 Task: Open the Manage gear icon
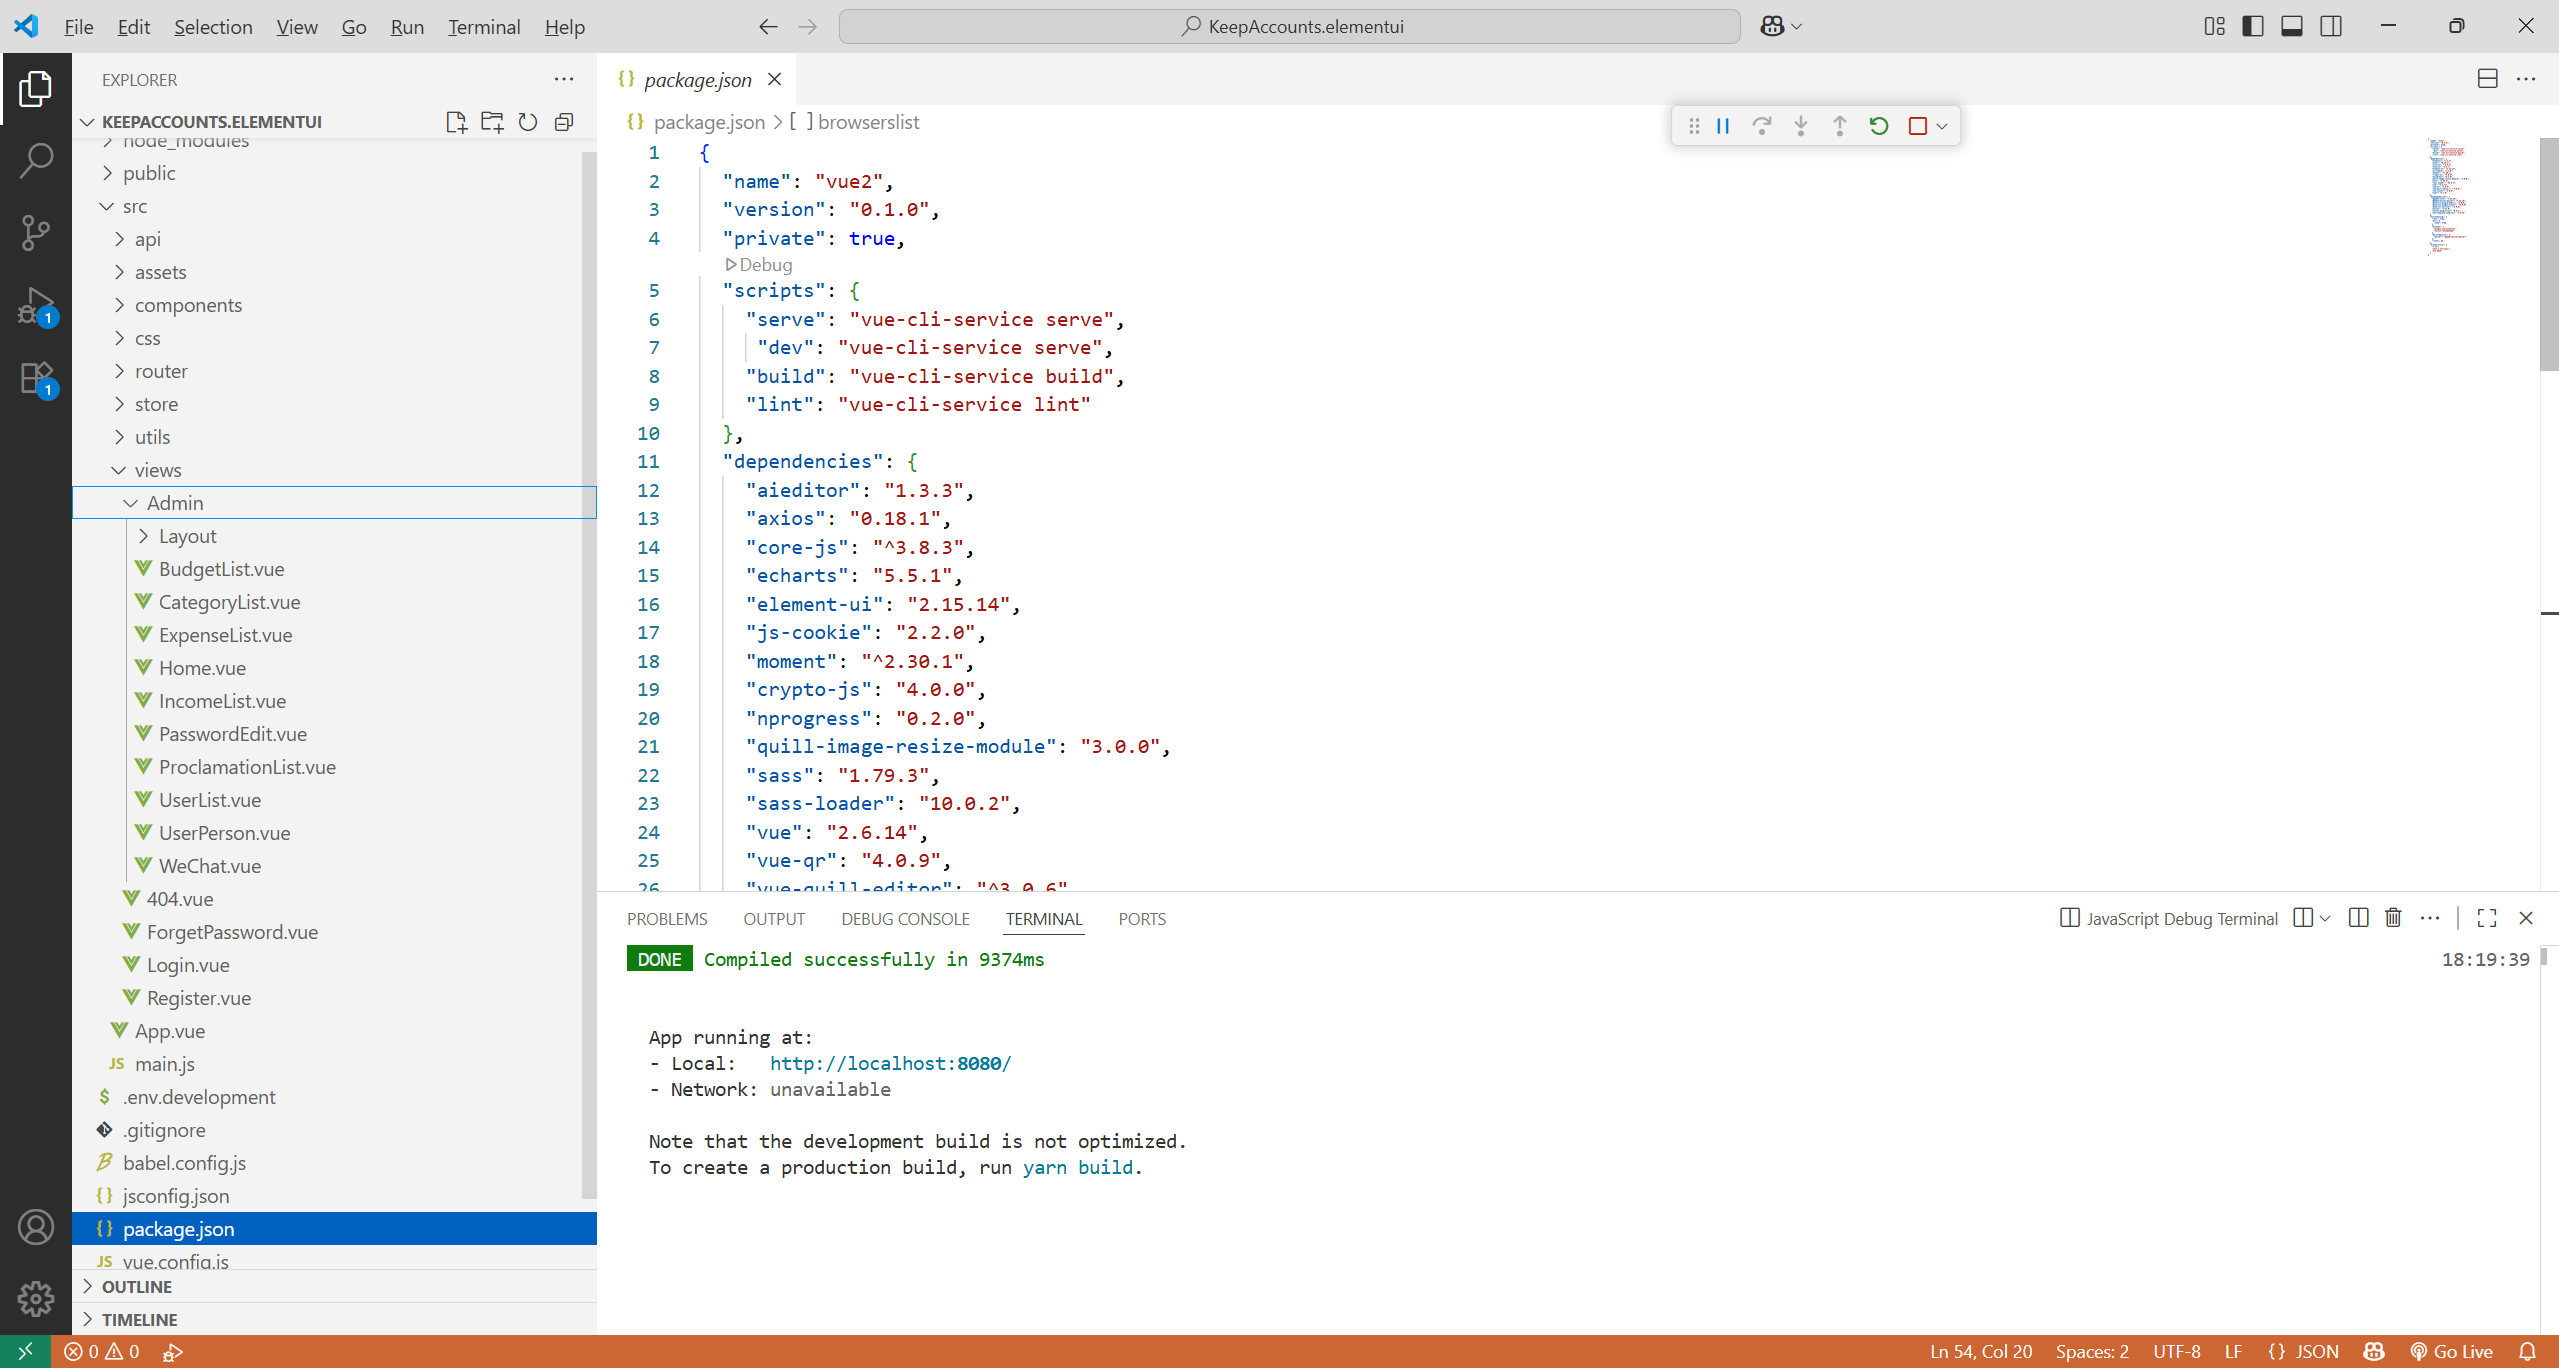click(x=35, y=1299)
